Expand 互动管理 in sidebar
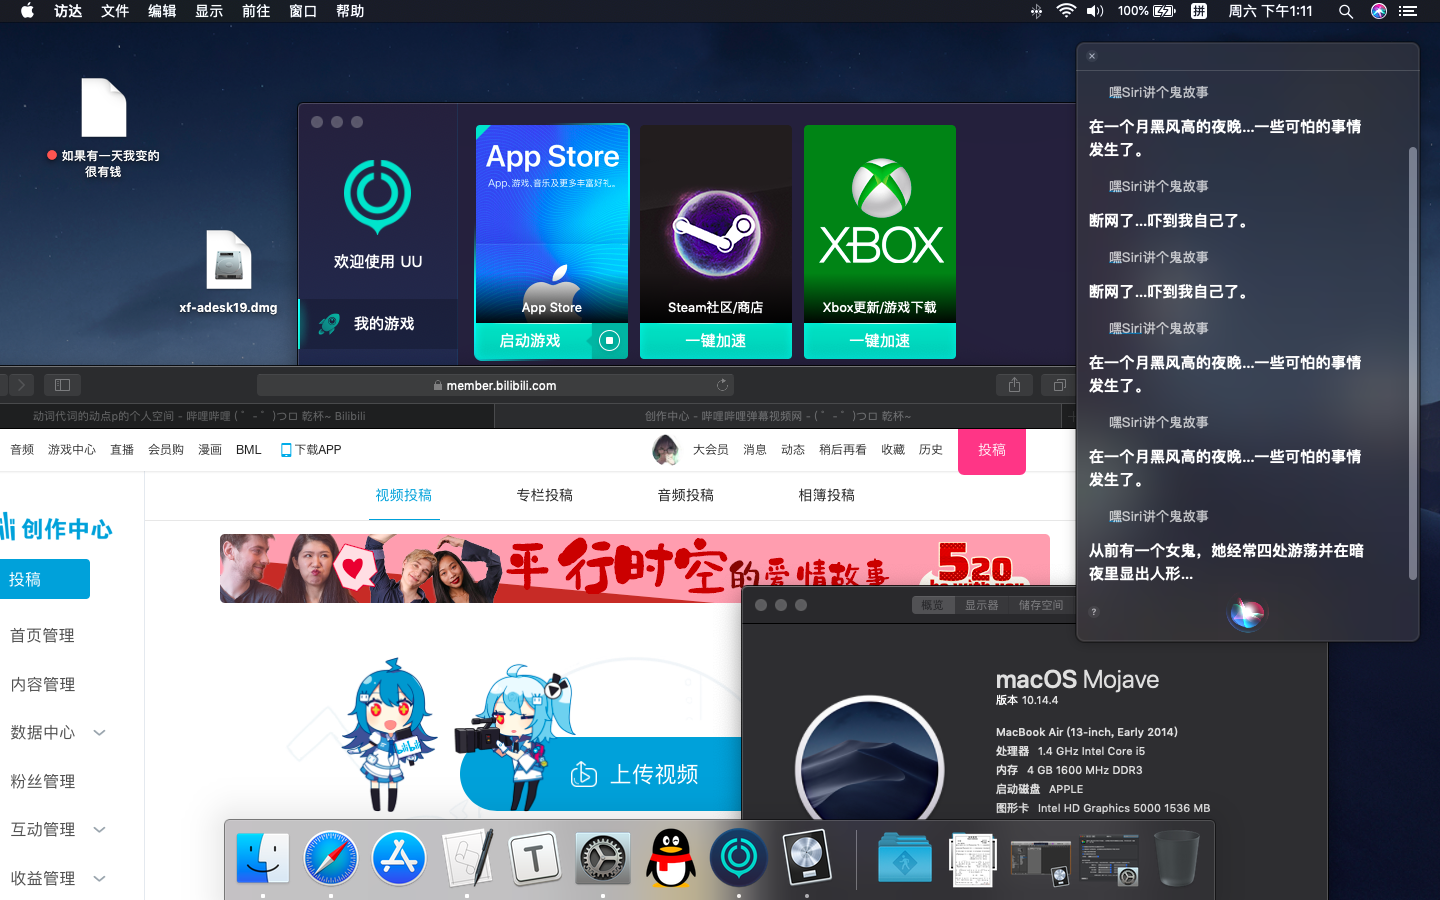The image size is (1440, 900). pos(99,830)
